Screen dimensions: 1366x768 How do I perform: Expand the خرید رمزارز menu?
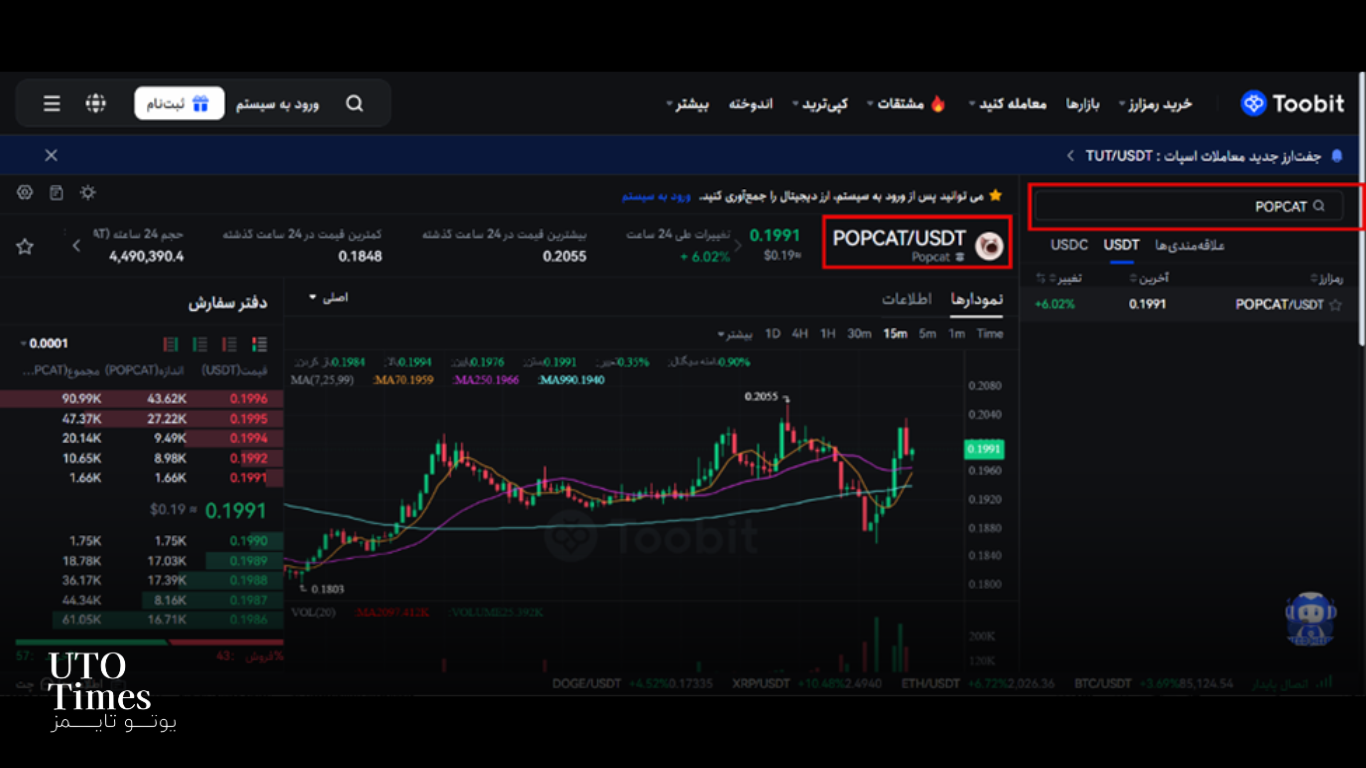tap(1155, 104)
